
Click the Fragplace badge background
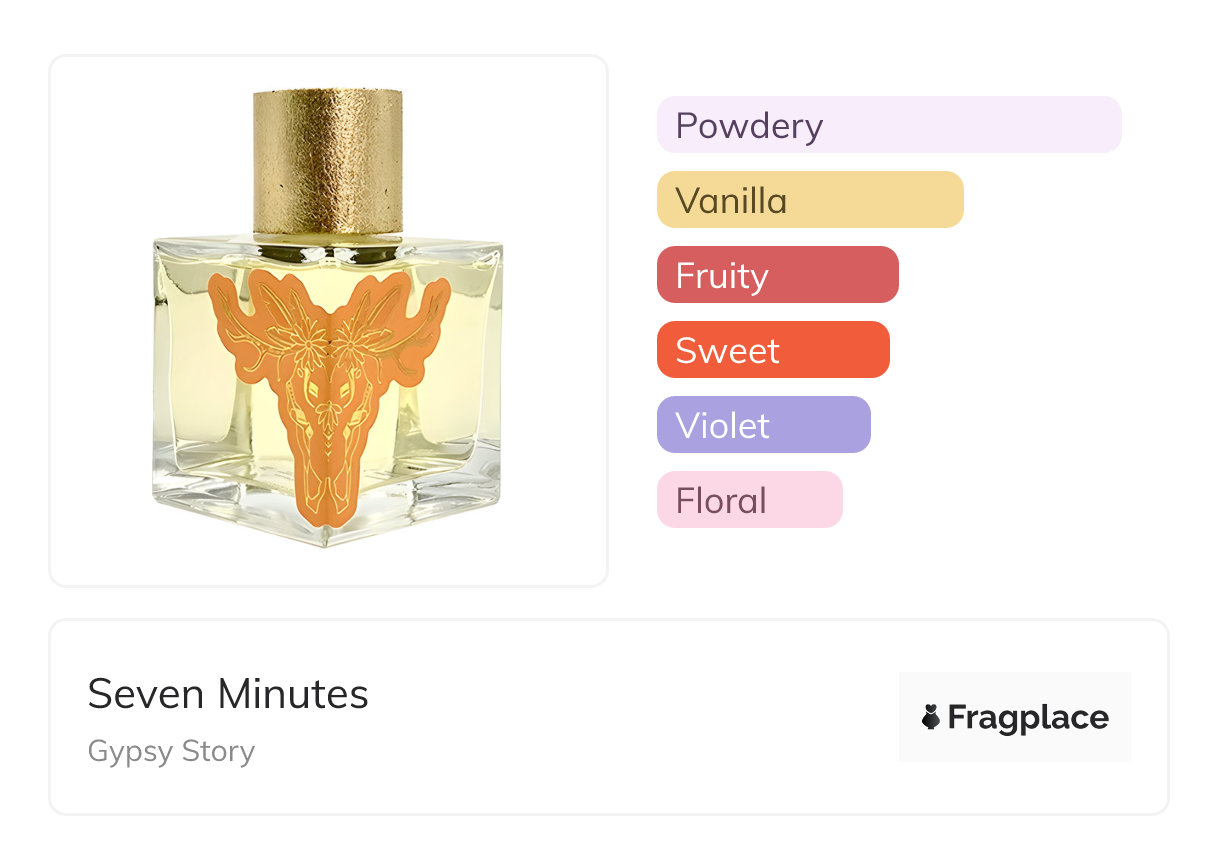coord(1015,717)
